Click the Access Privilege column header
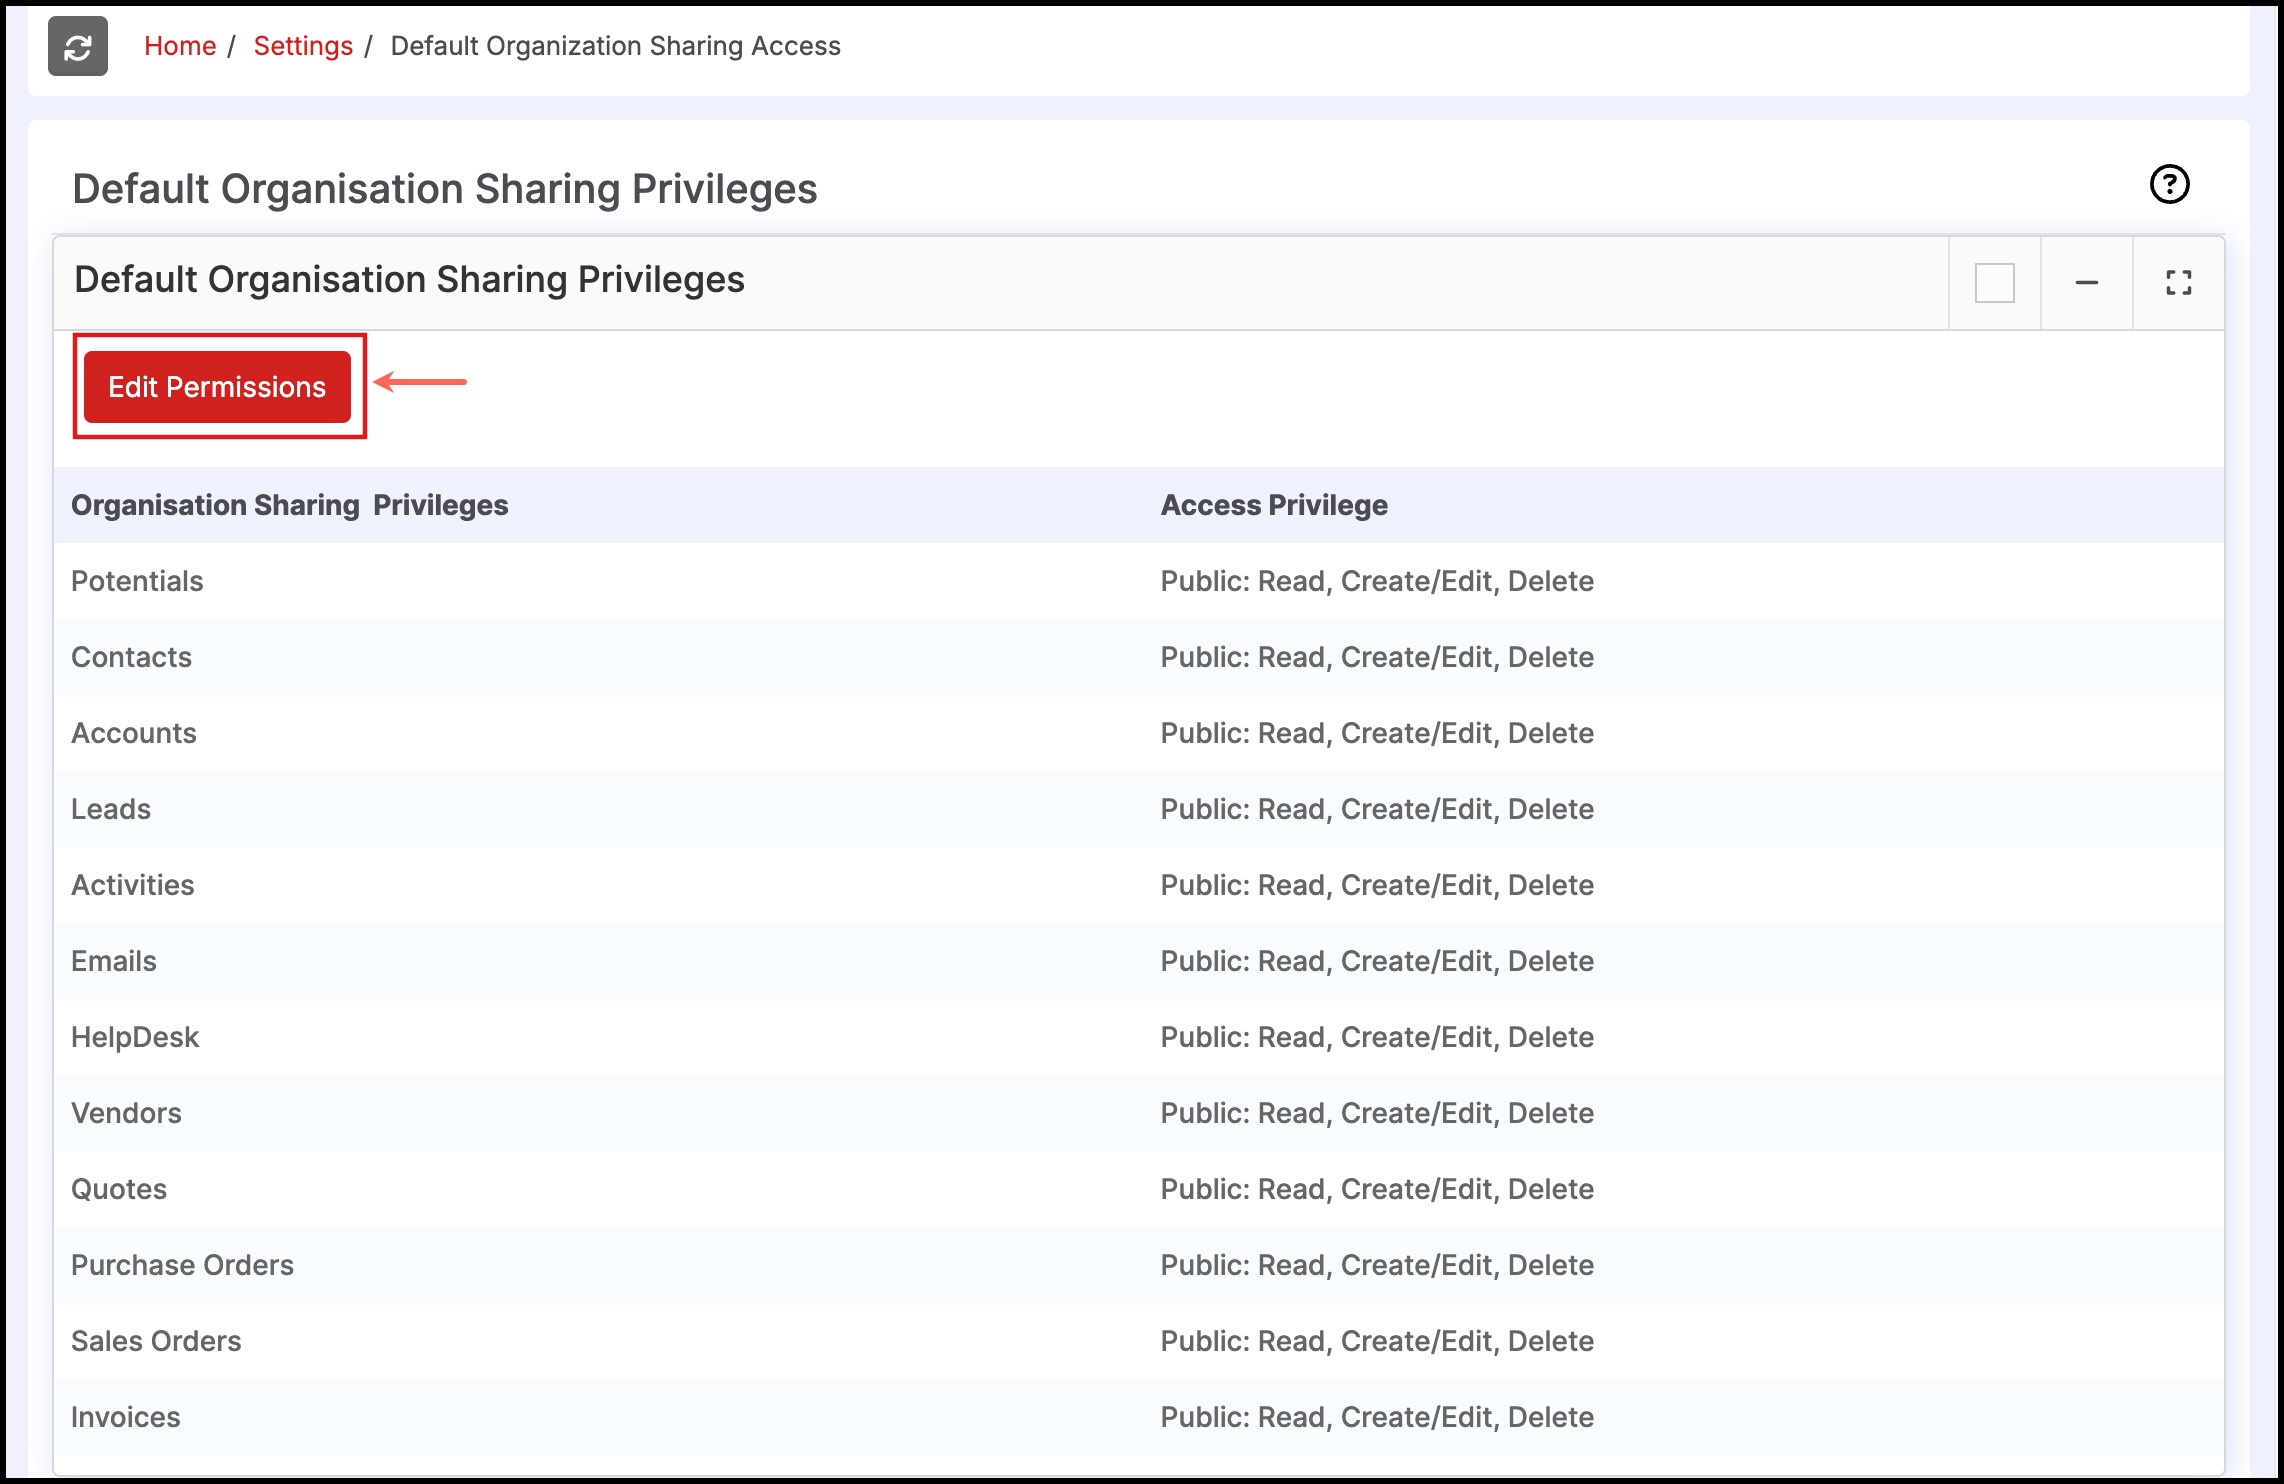Screen dimensions: 2284x1484 (x=1274, y=505)
